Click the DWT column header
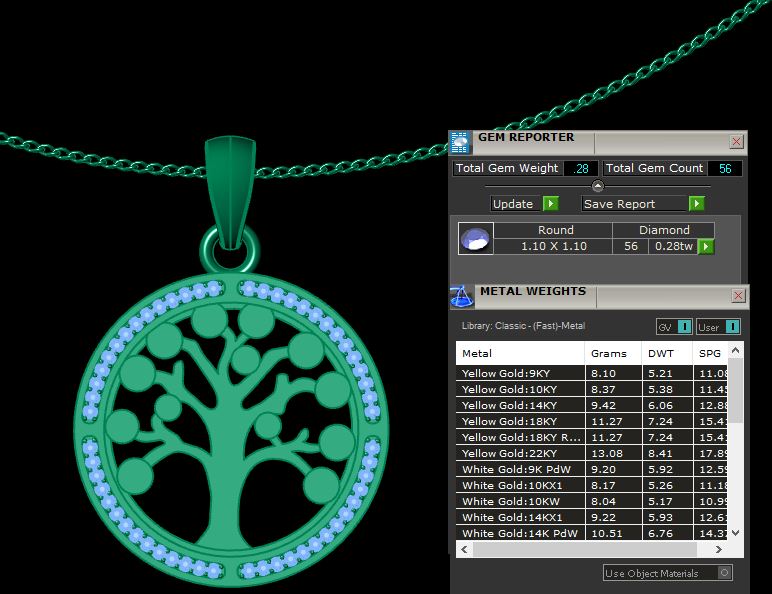Viewport: 772px width, 594px height. pos(667,353)
